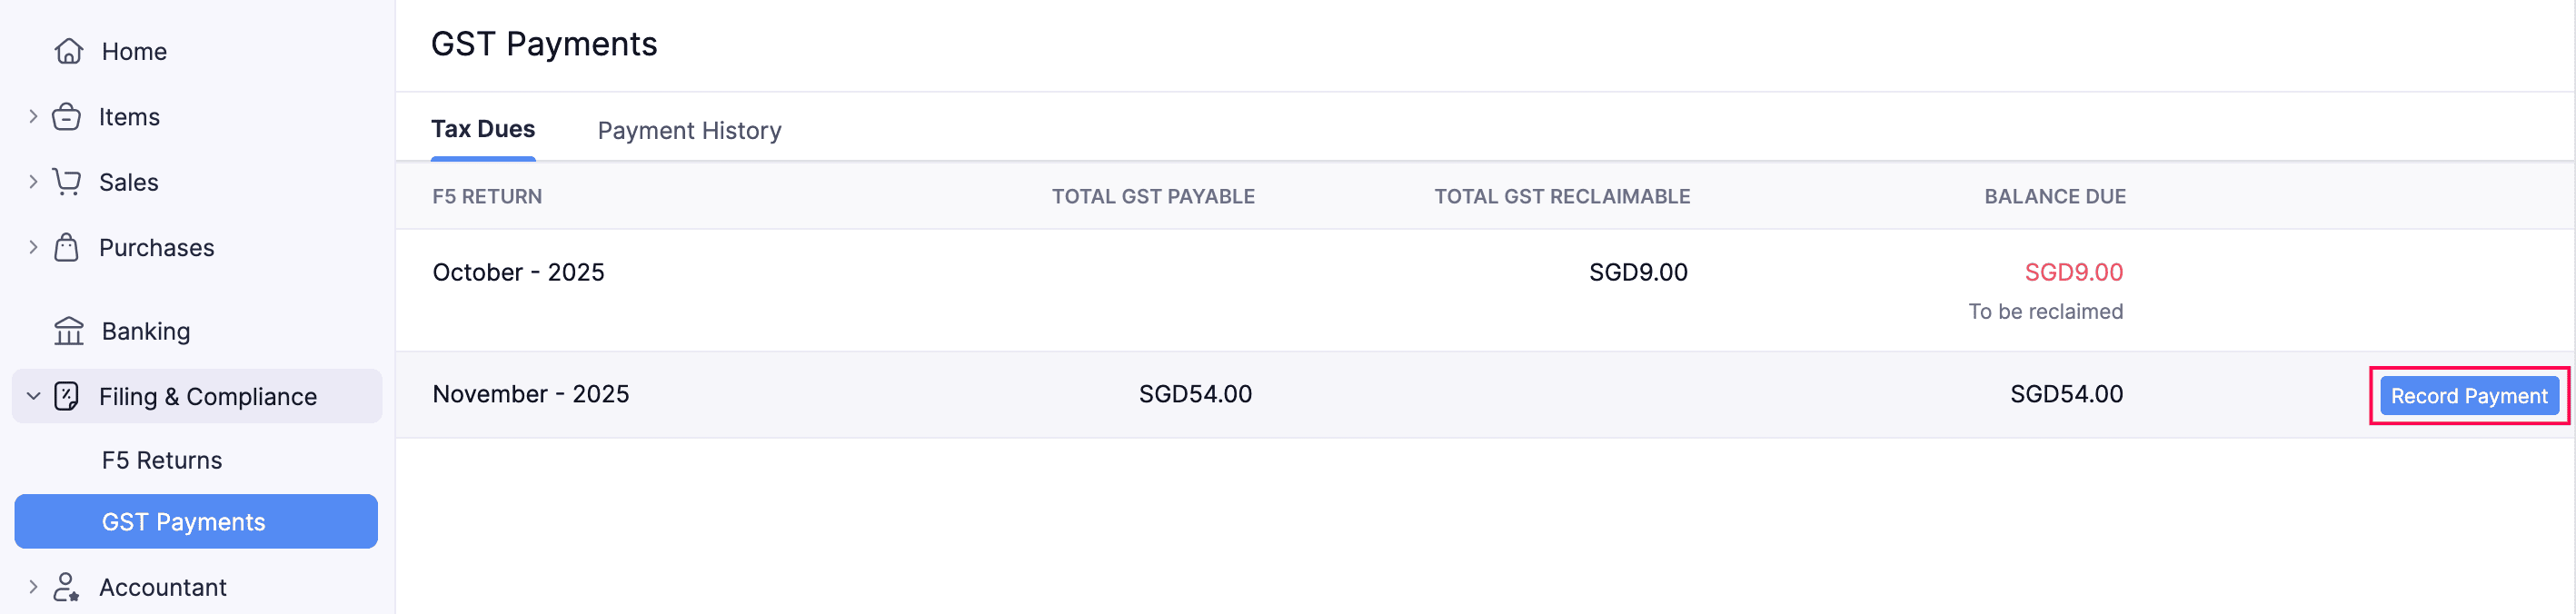2576x614 pixels.
Task: Click the Filing & Compliance document icon
Action: pyautogui.click(x=67, y=396)
